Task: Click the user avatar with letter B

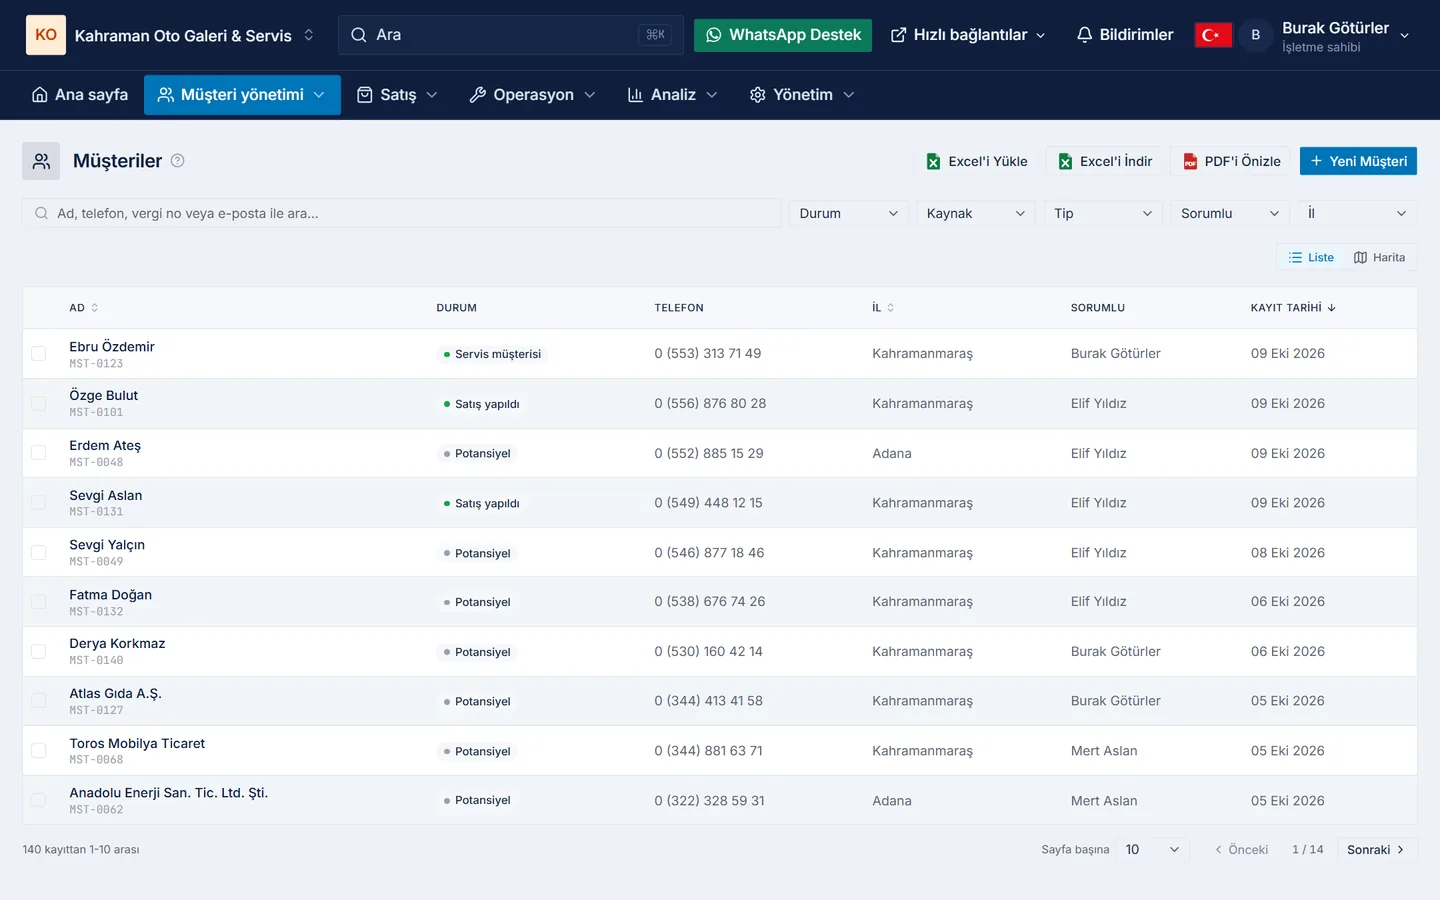Action: (1256, 35)
